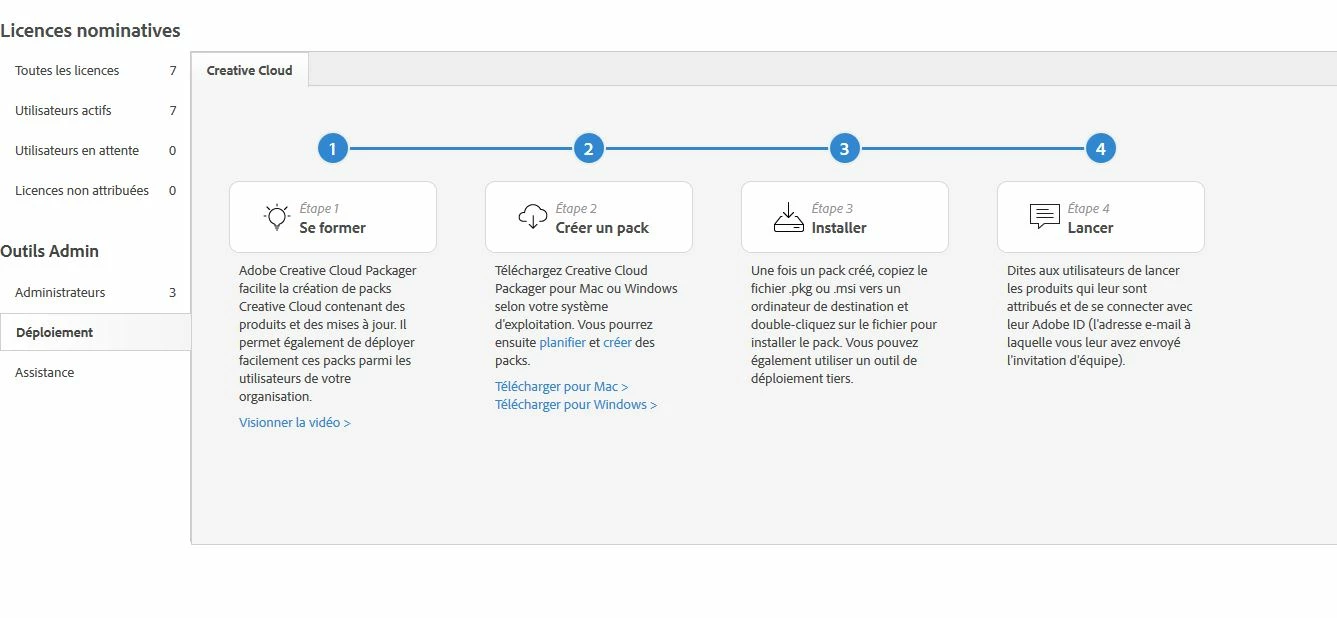Click the cloud download icon in Étape 2

coord(532,217)
